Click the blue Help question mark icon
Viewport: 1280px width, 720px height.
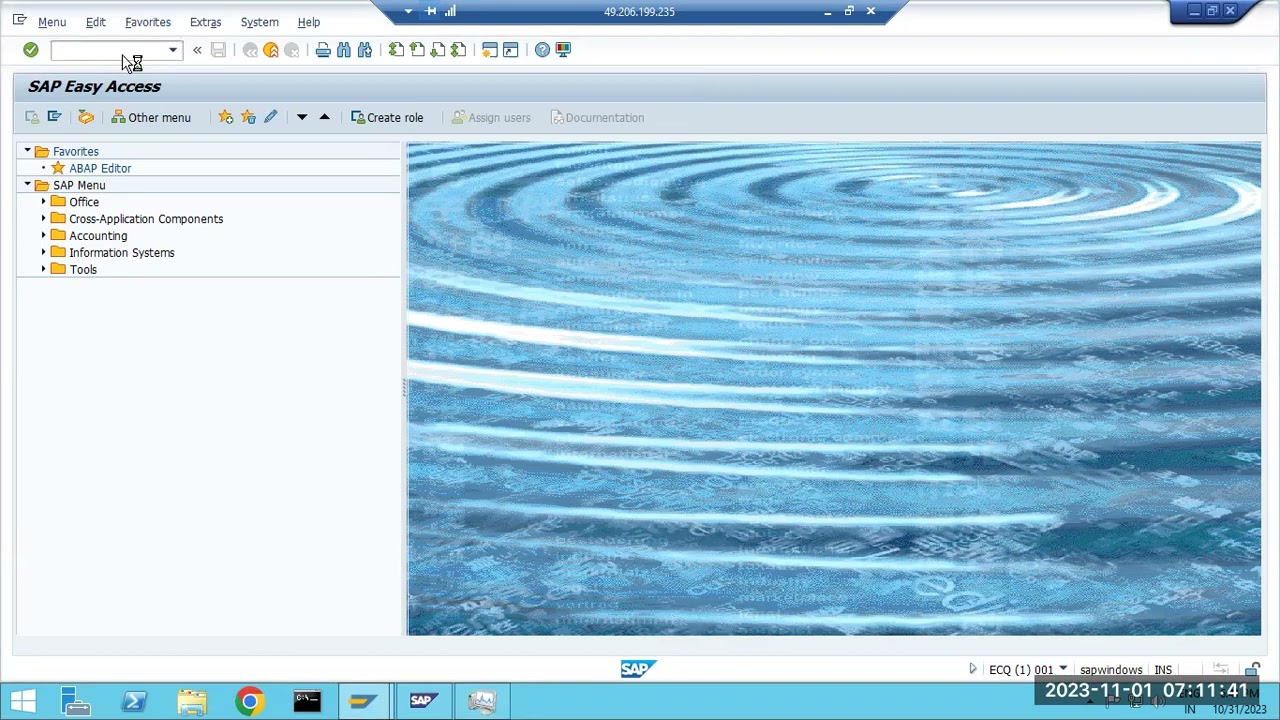coord(542,50)
